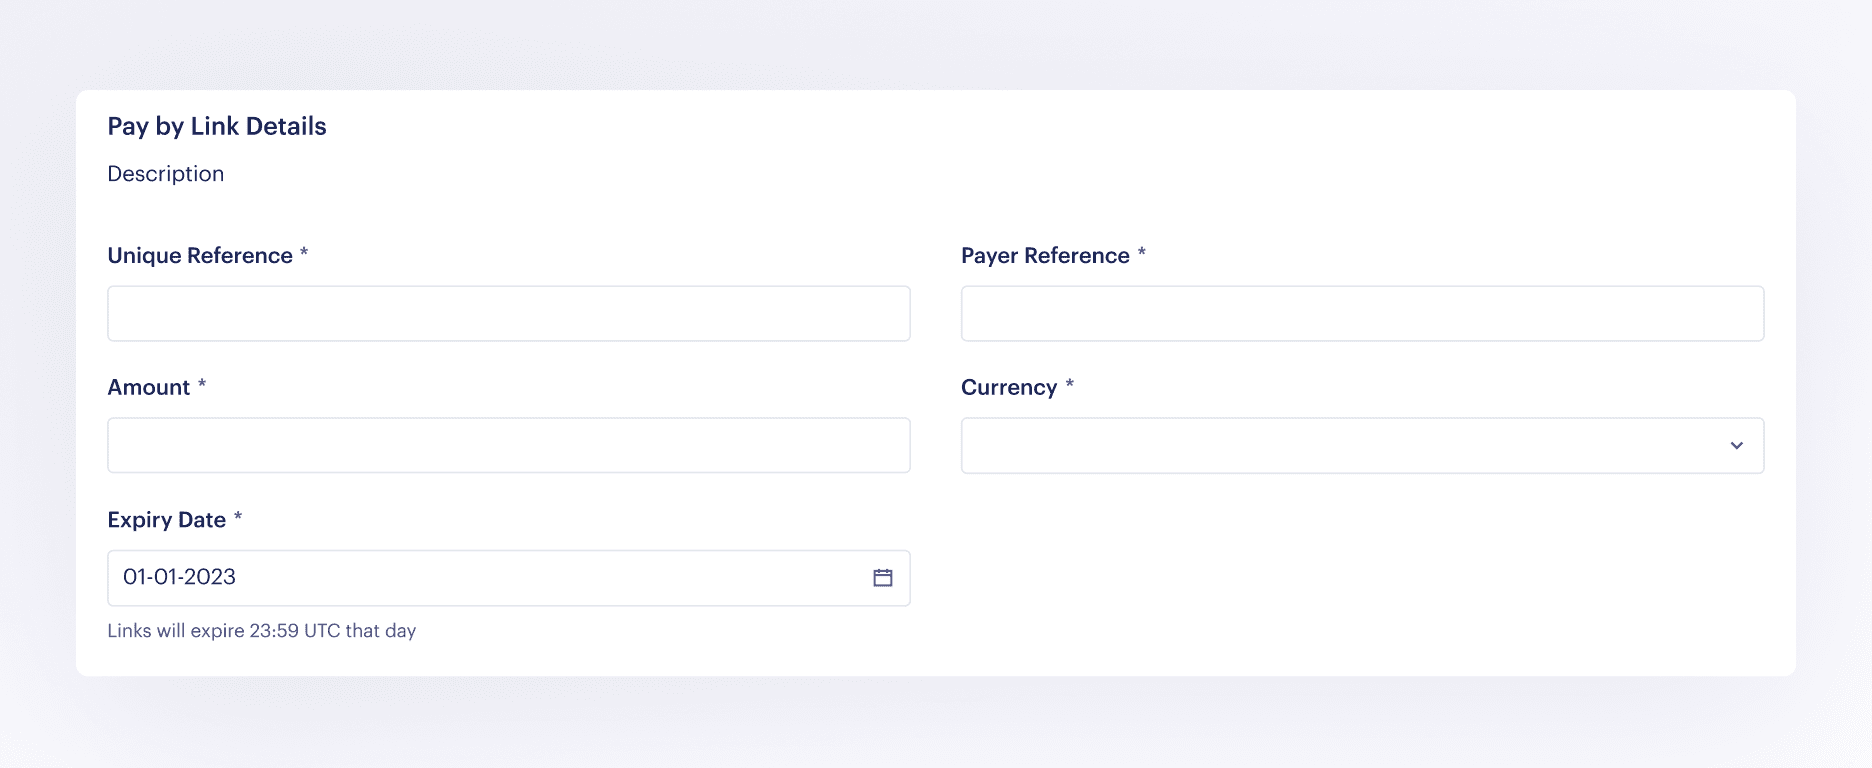Click the calendar icon in Expiry Date field

(883, 577)
